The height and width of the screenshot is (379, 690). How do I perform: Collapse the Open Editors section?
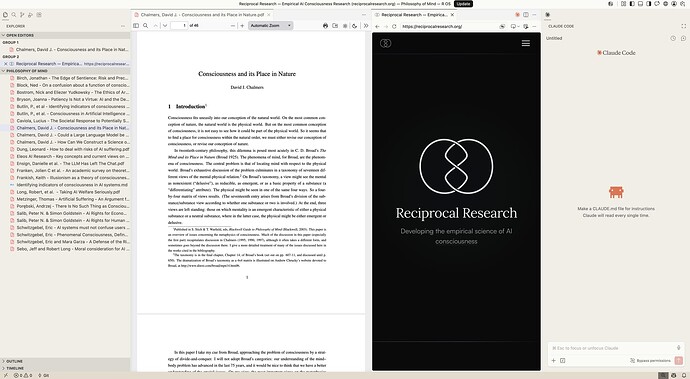click(x=65, y=35)
